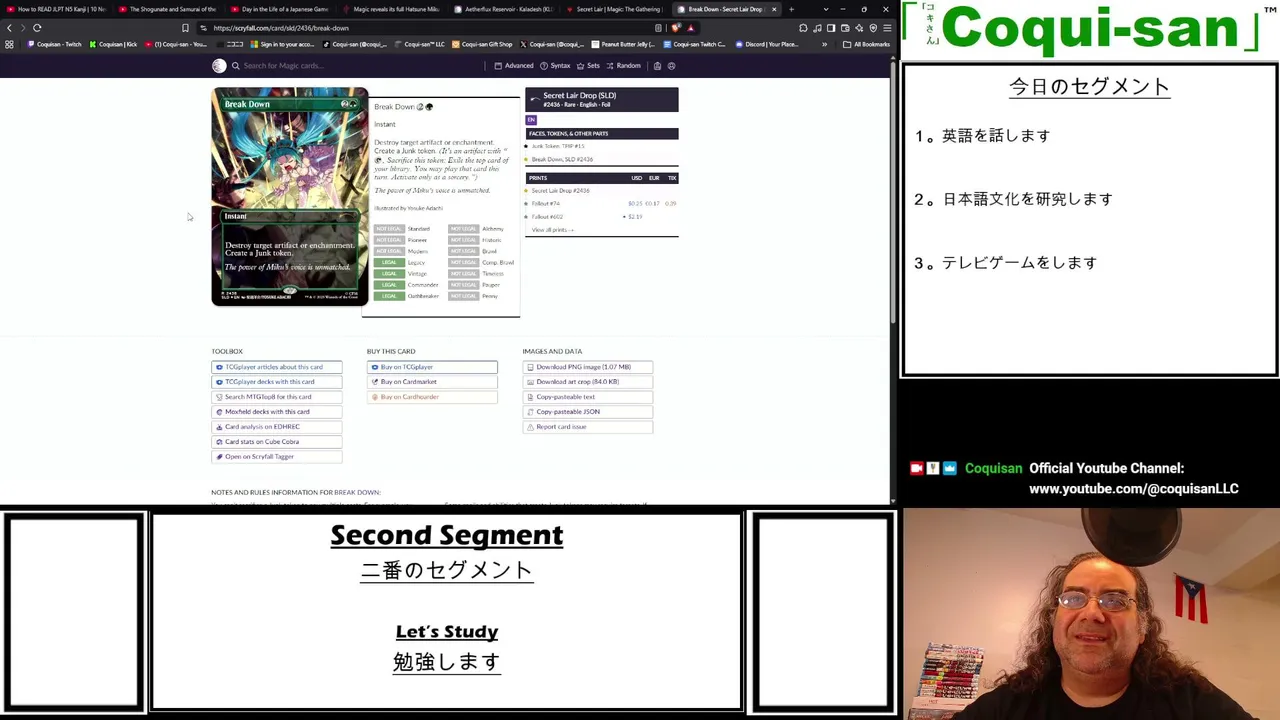Click View all prints link
The height and width of the screenshot is (720, 1280).
click(x=552, y=230)
